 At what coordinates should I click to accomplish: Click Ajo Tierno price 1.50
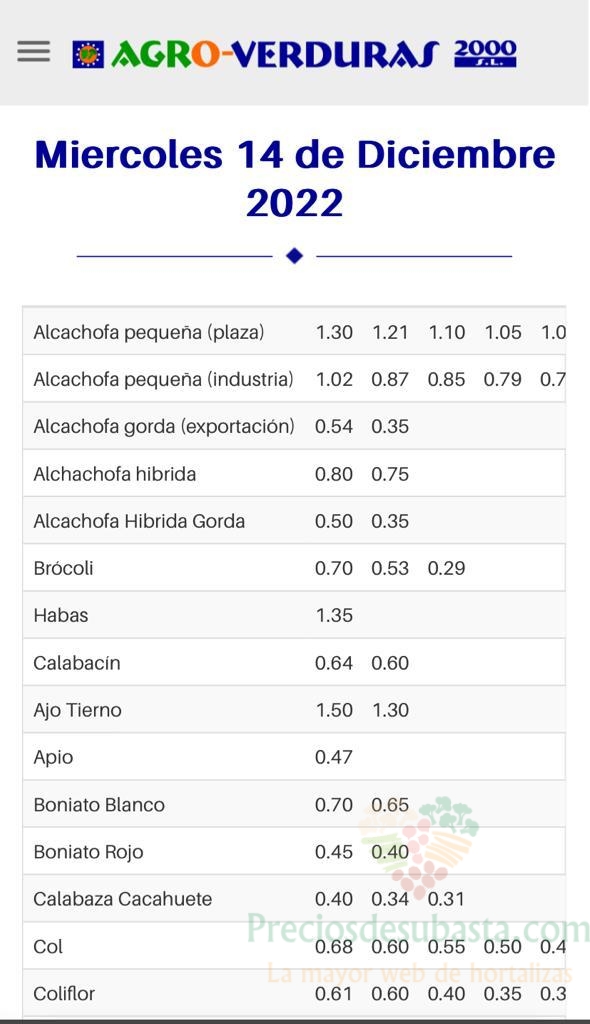[335, 710]
